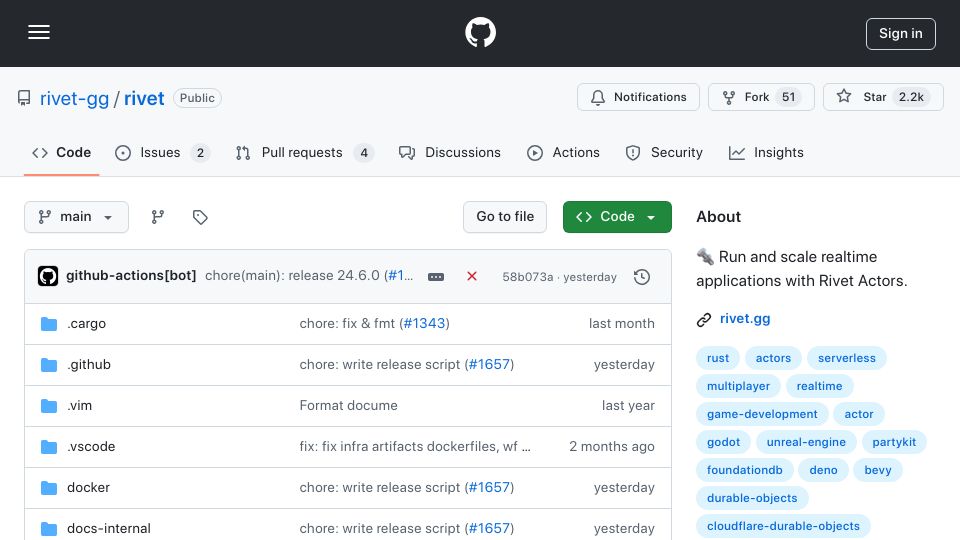Open PR #1343 link in .cargo row

(424, 323)
